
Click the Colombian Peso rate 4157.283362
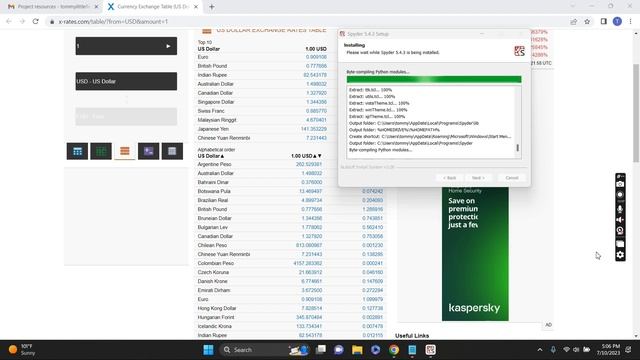click(308, 263)
